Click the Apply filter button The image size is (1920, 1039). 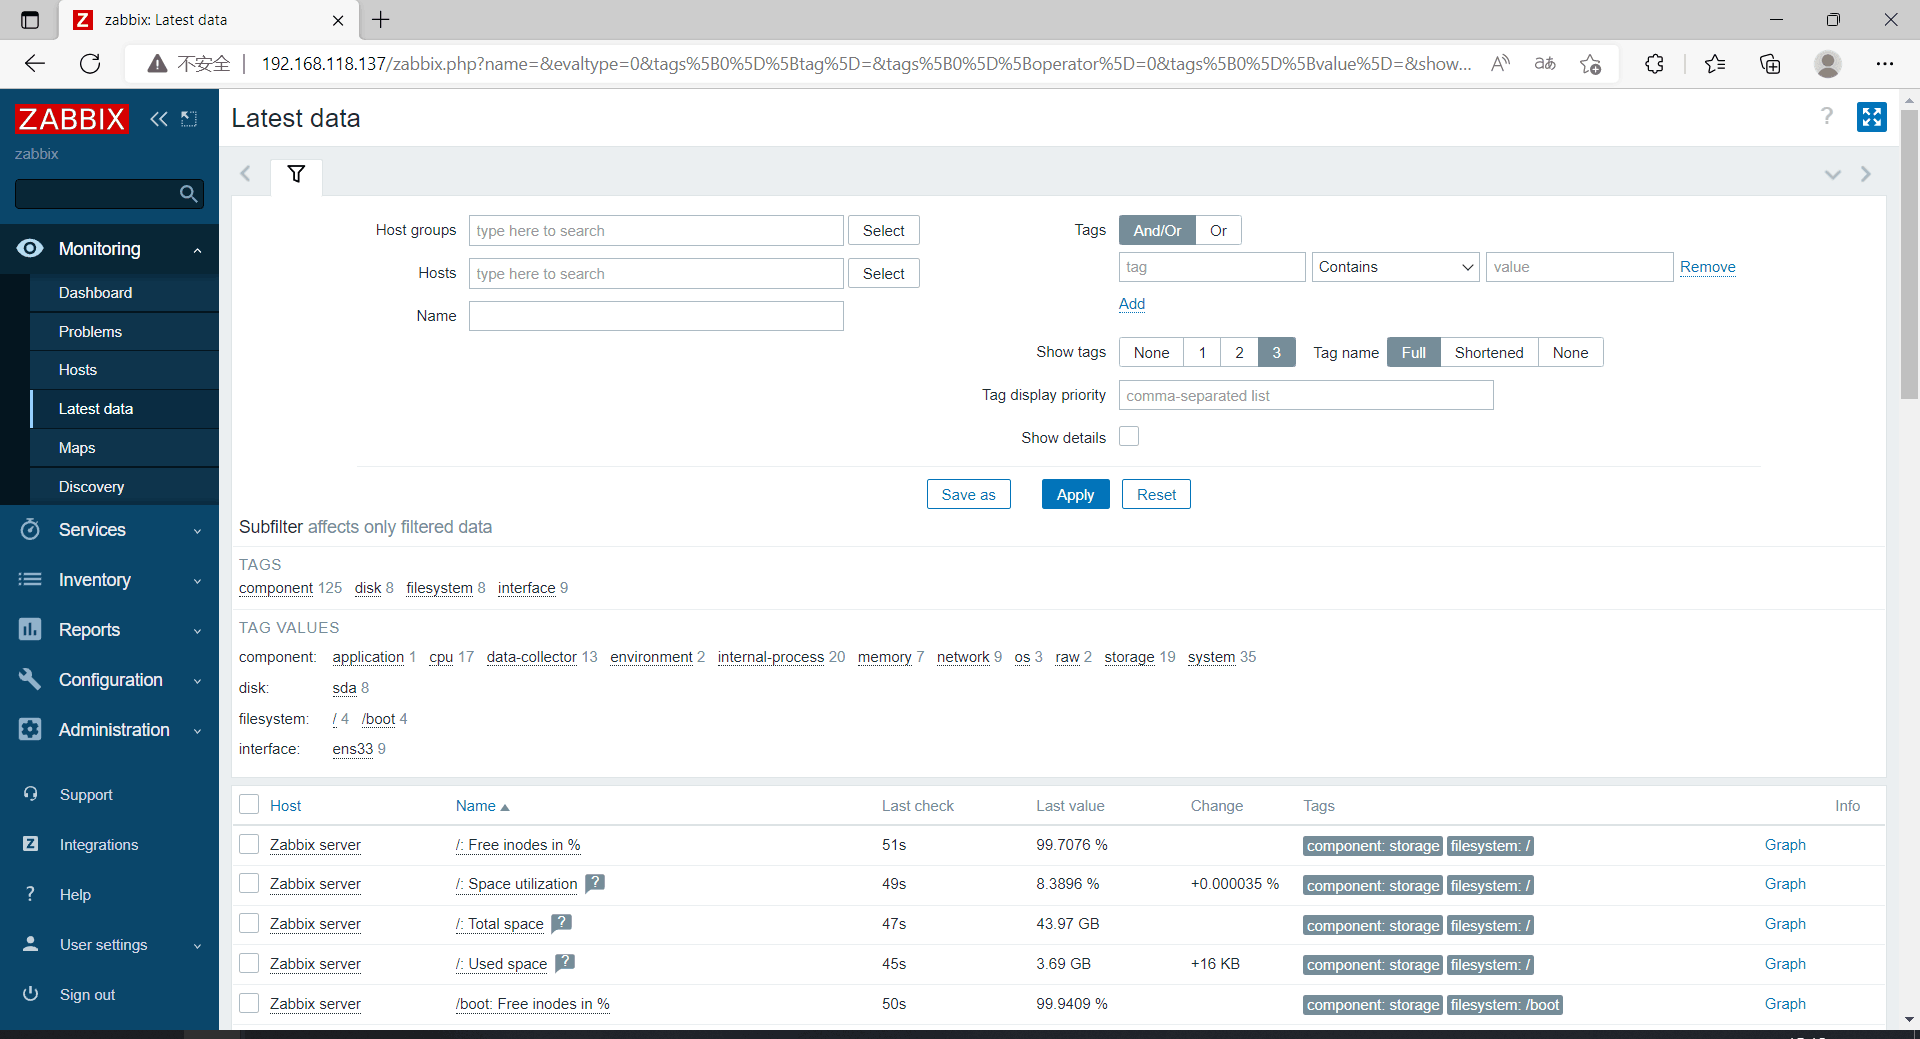pos(1075,494)
